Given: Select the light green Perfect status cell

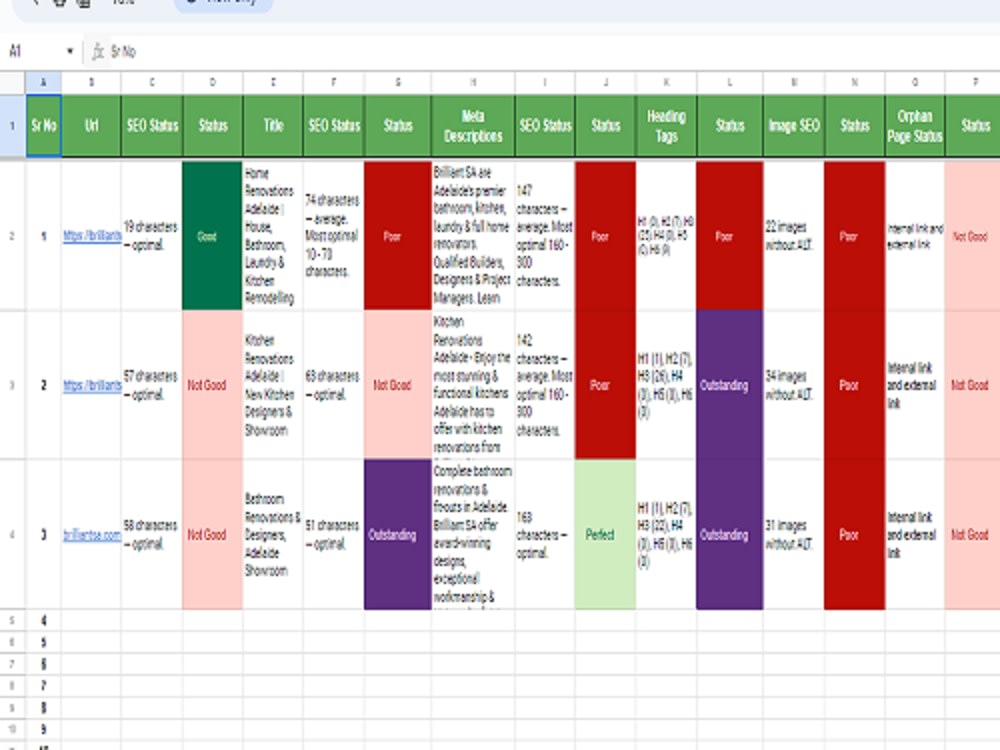Looking at the screenshot, I should click(x=605, y=534).
